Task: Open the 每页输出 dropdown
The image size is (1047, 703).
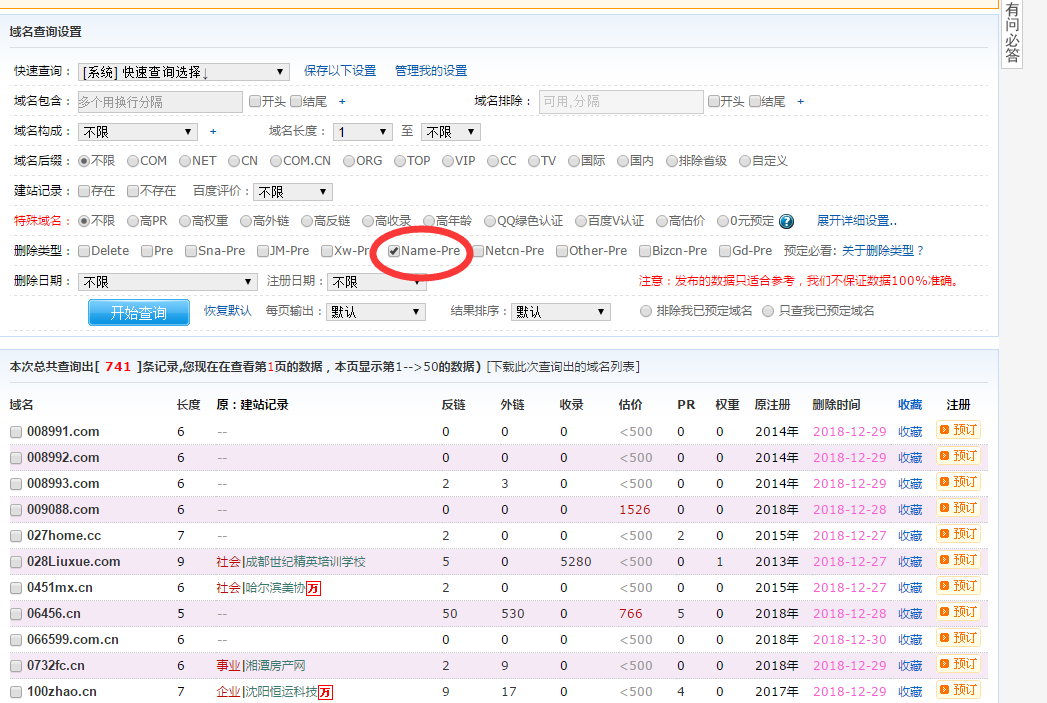Action: (375, 312)
